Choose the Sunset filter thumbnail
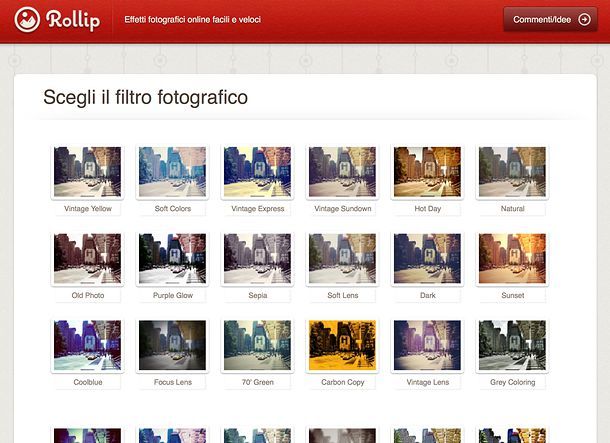The height and width of the screenshot is (443, 610). (x=512, y=258)
